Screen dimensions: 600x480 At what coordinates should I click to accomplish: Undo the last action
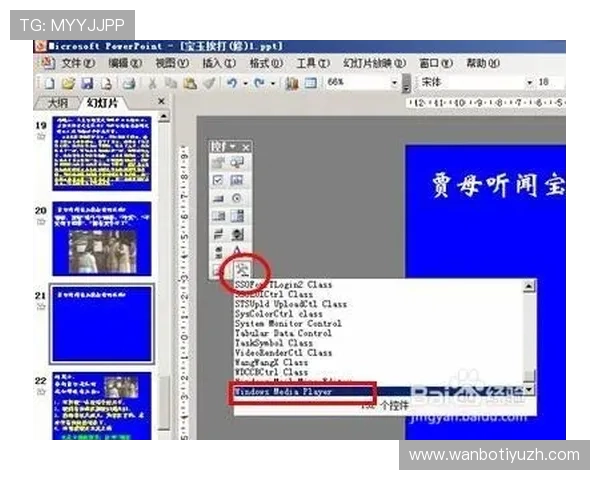(232, 83)
